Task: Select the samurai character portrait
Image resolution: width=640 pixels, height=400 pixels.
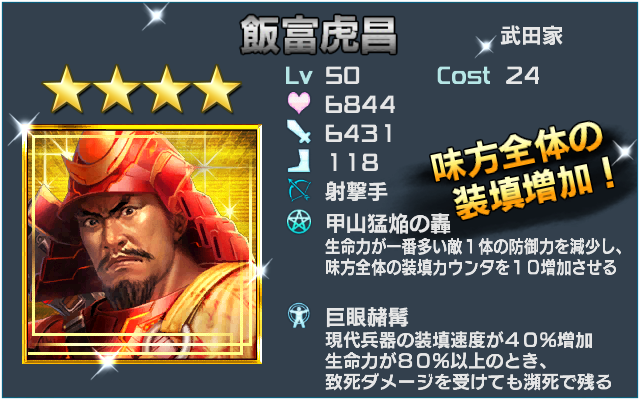Action: (x=142, y=244)
